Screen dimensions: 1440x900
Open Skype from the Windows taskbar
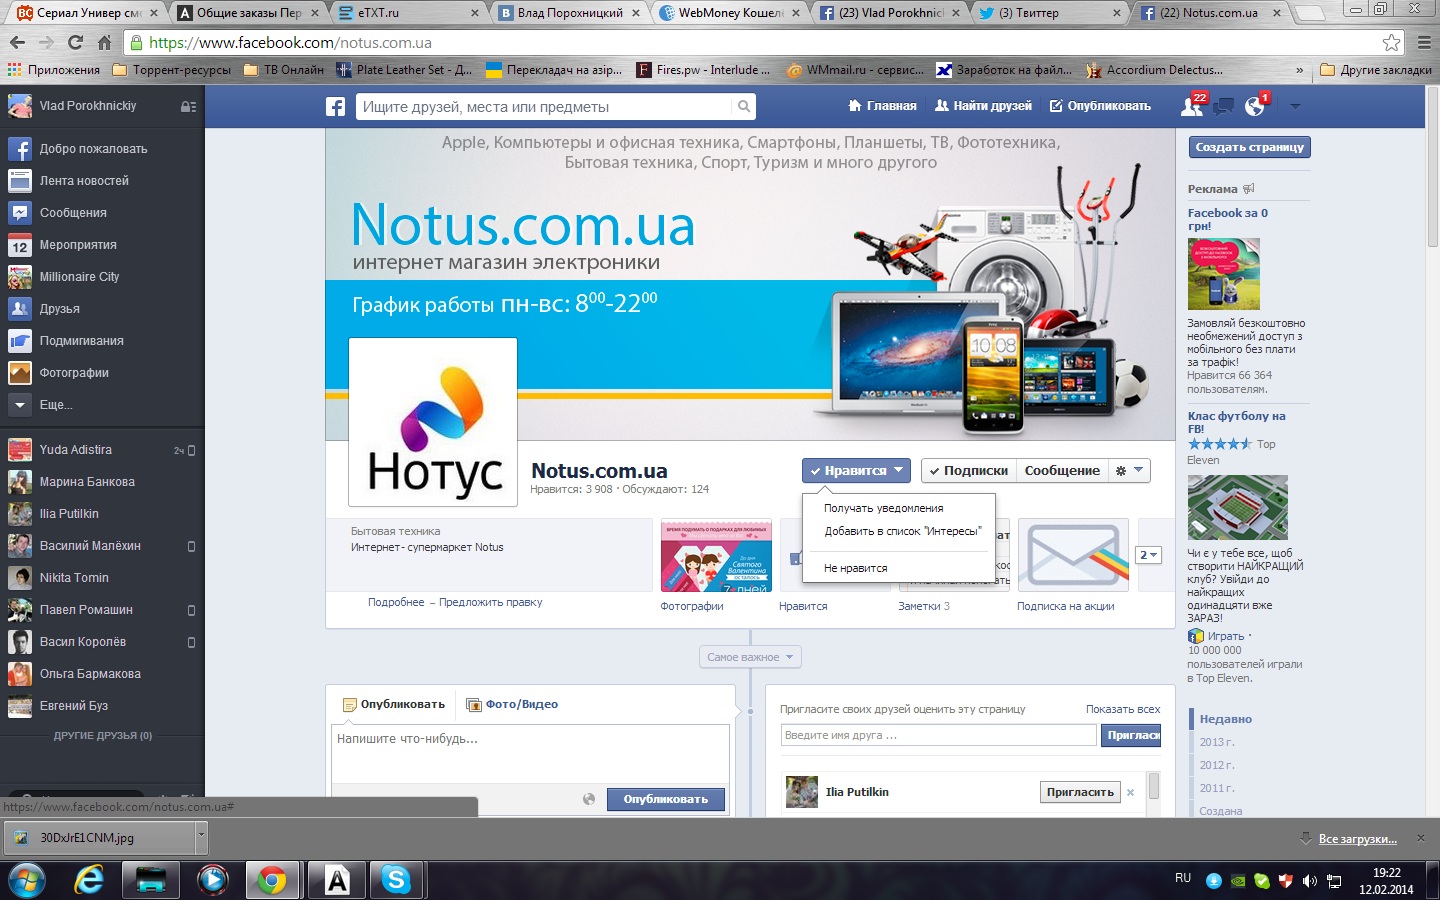pos(396,880)
